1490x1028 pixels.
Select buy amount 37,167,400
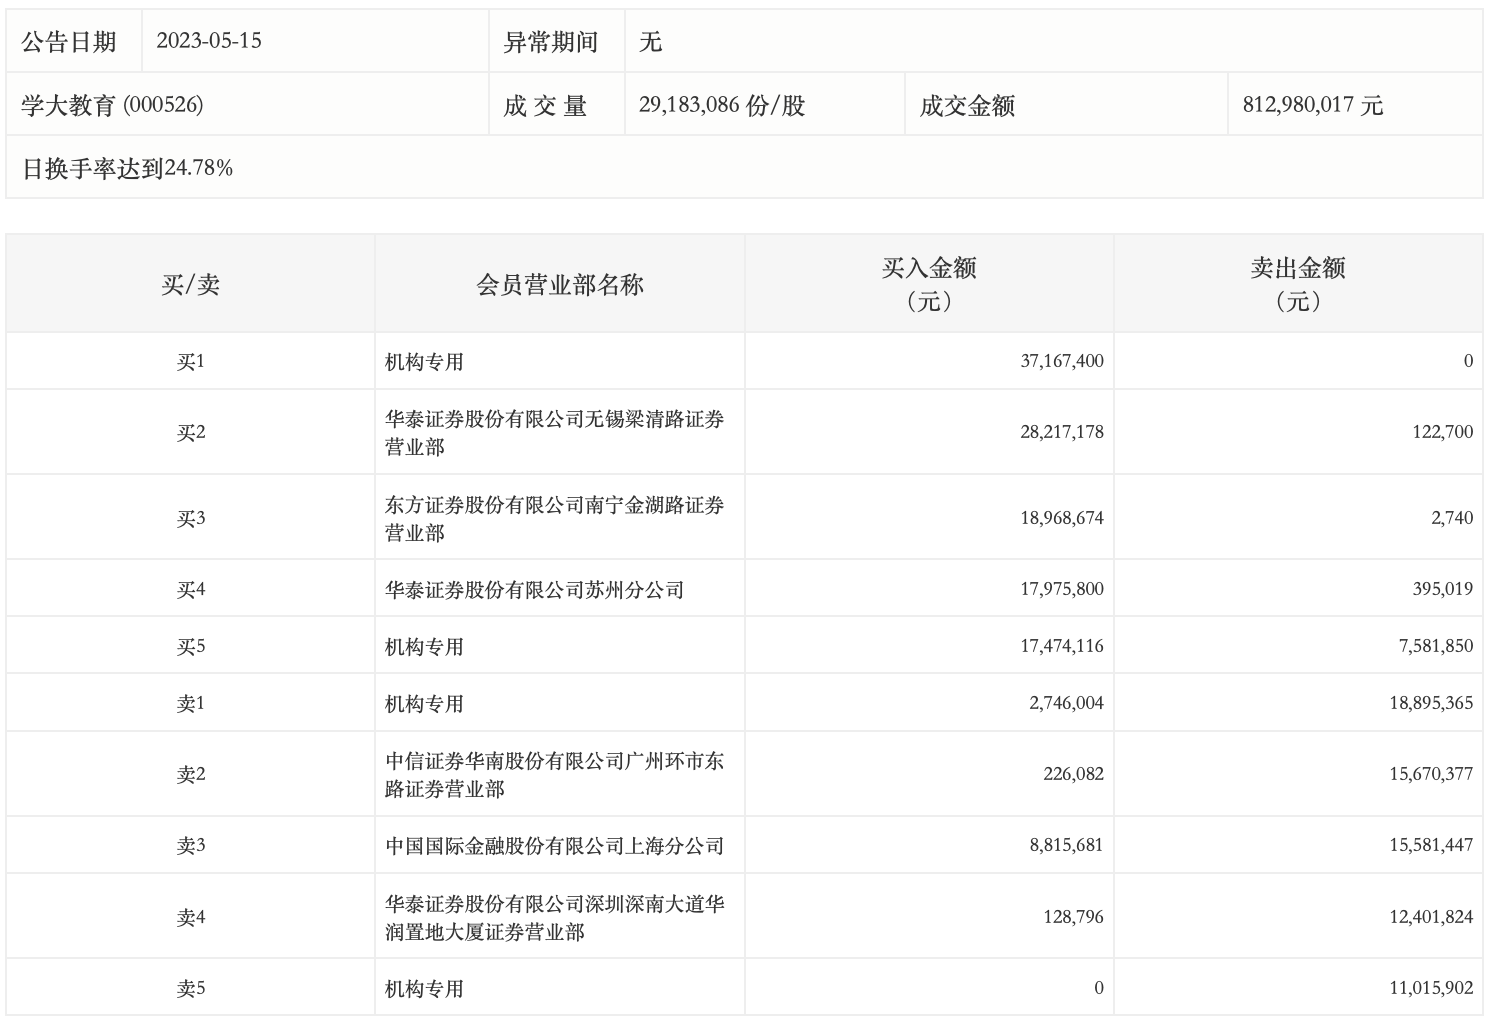coord(1062,361)
